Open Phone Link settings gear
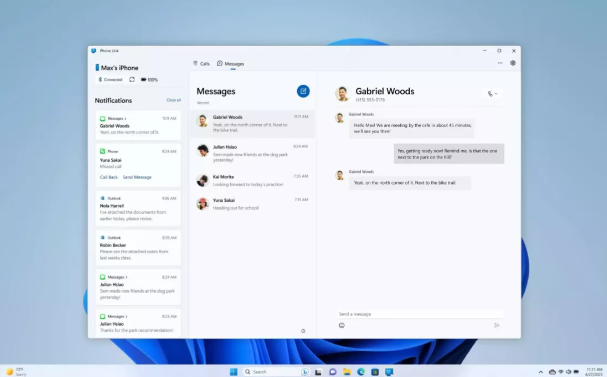 coord(513,63)
